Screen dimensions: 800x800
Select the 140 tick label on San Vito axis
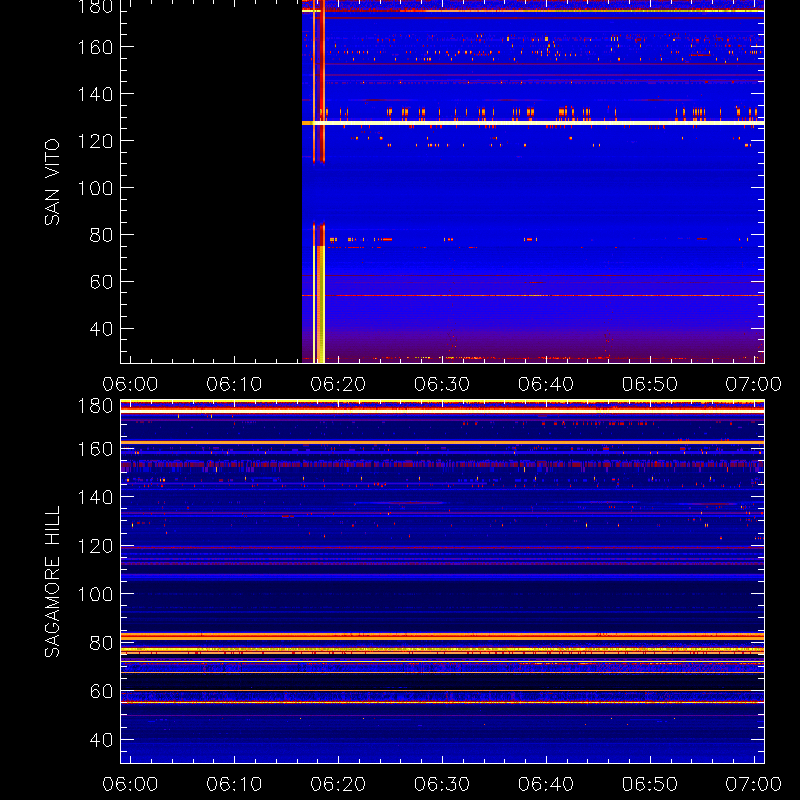click(95, 94)
